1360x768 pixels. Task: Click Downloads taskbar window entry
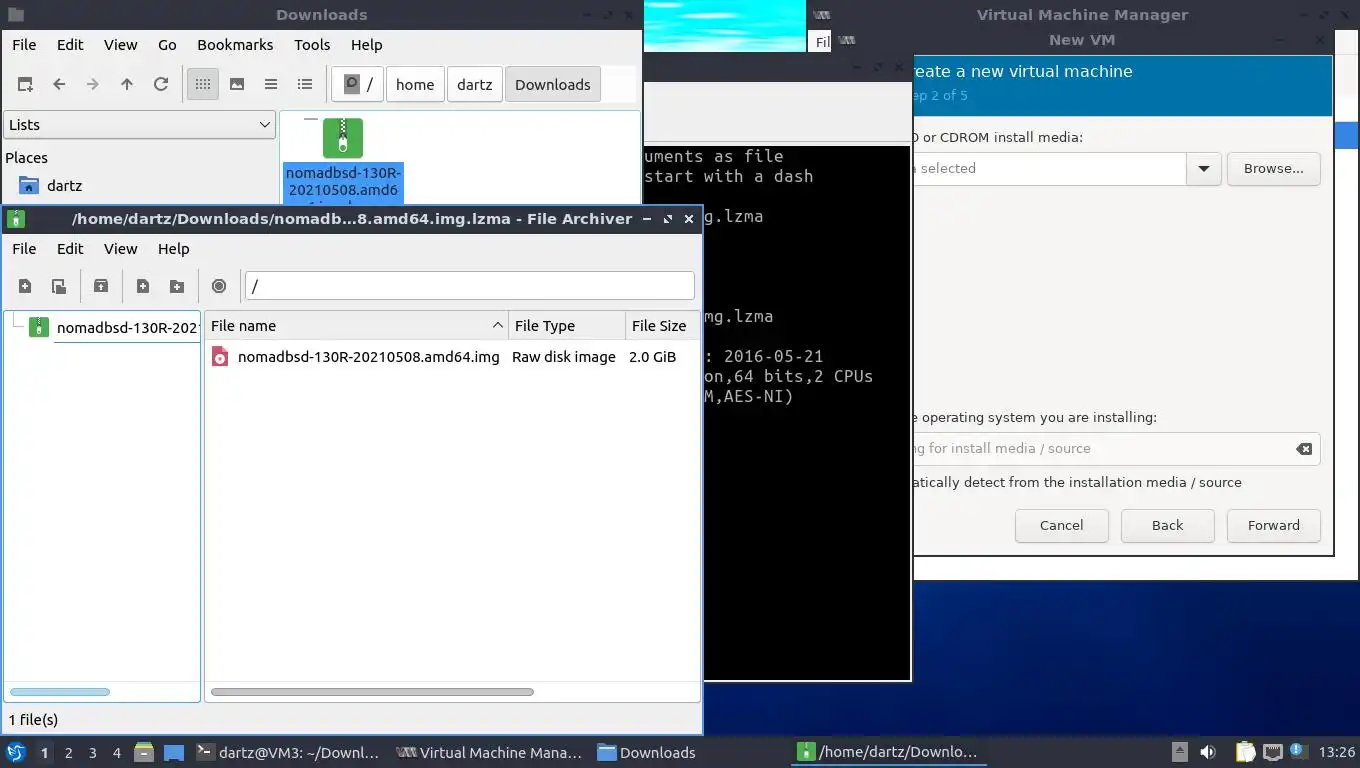[690, 753]
